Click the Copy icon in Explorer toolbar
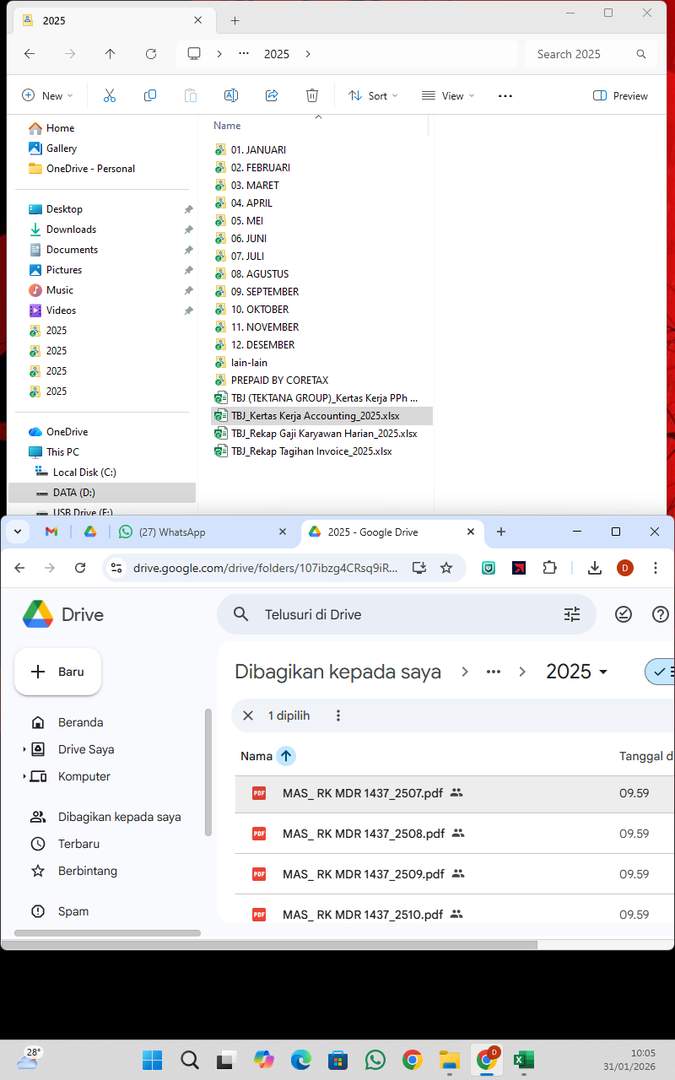675x1080 pixels. click(x=149, y=96)
